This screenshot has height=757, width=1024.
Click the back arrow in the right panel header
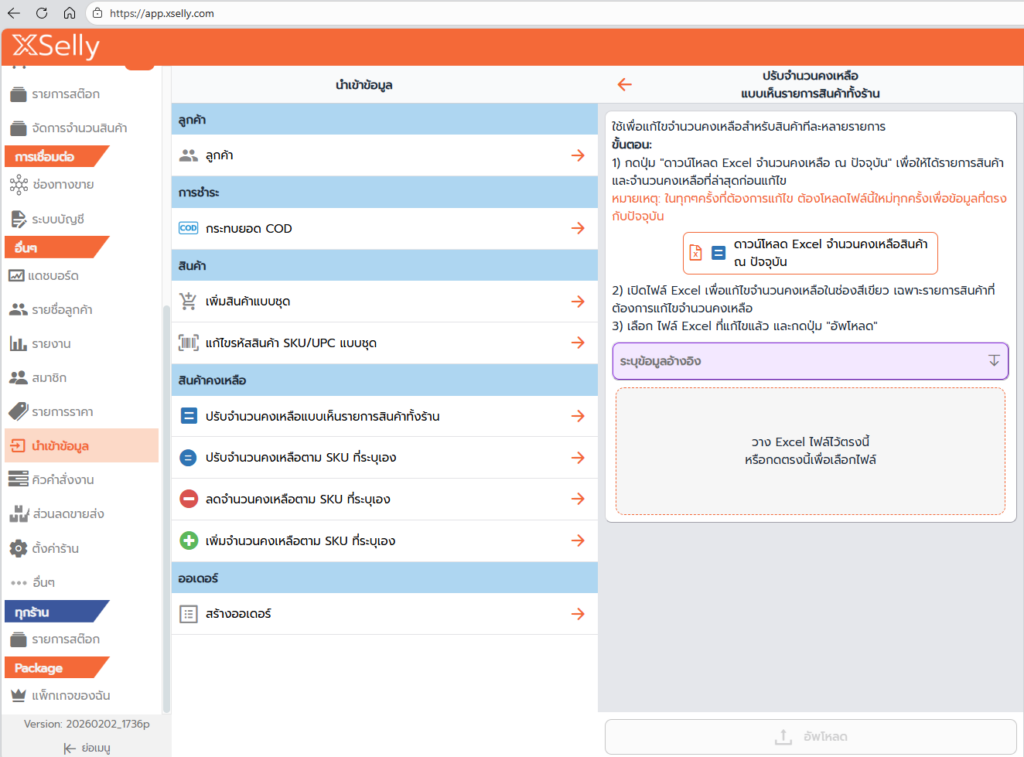coord(625,85)
